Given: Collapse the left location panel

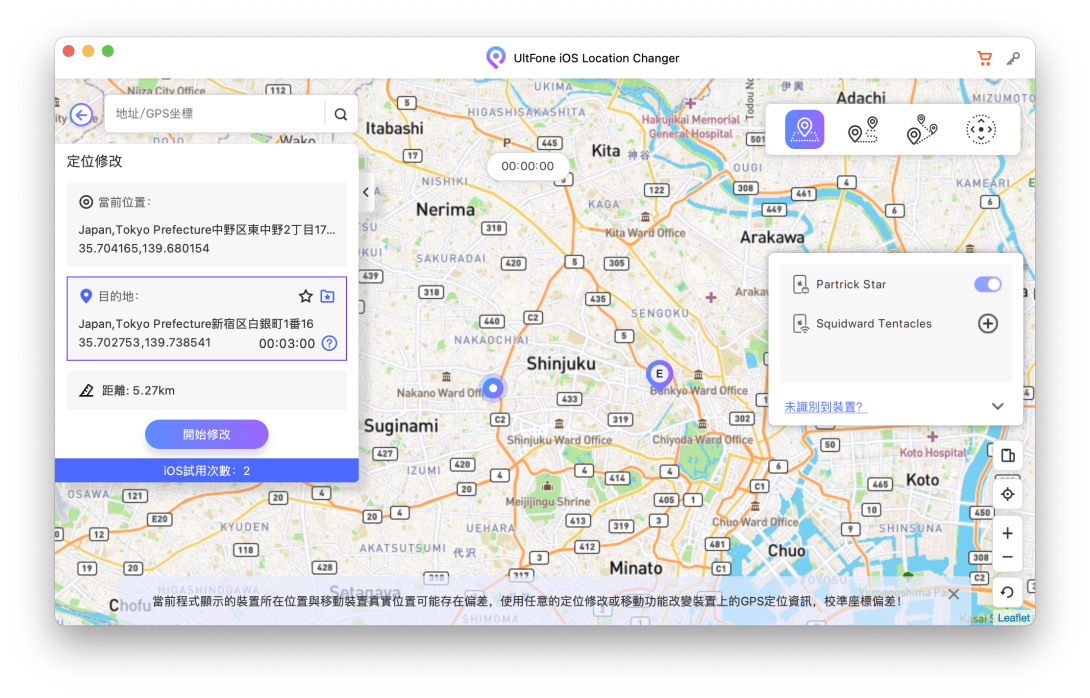Looking at the screenshot, I should click(366, 192).
